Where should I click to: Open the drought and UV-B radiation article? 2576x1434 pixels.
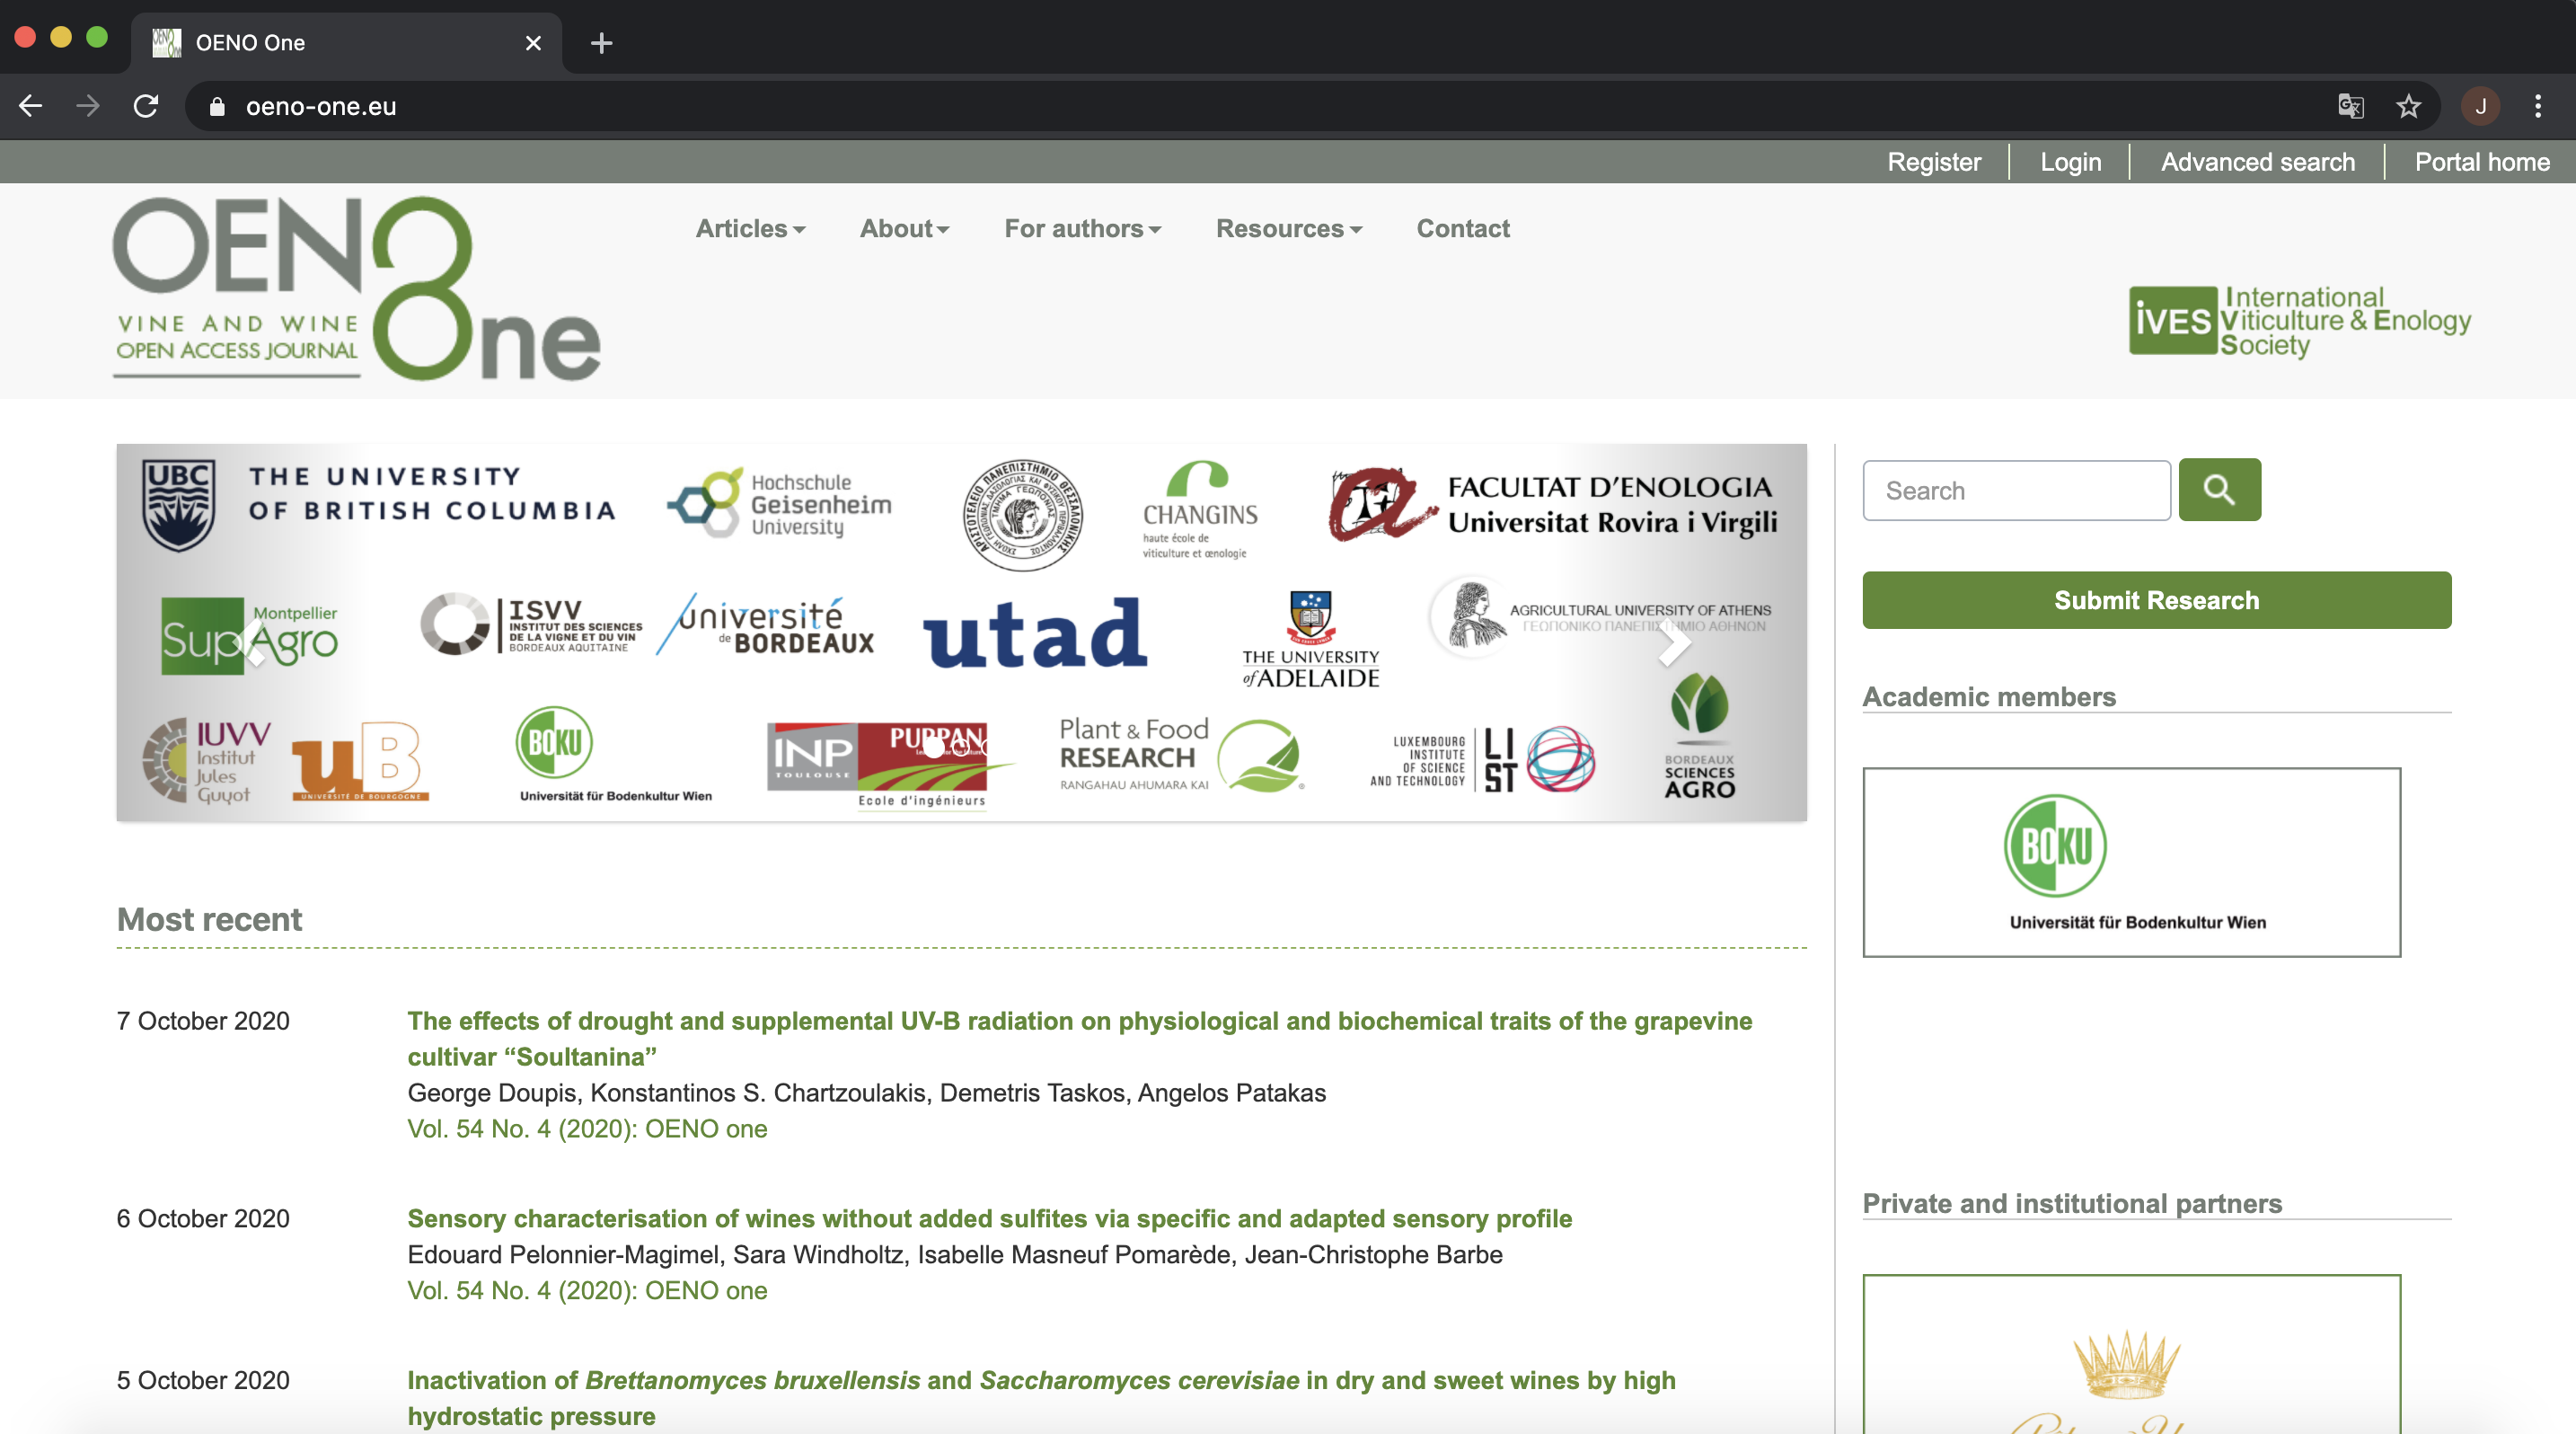click(x=1079, y=1038)
